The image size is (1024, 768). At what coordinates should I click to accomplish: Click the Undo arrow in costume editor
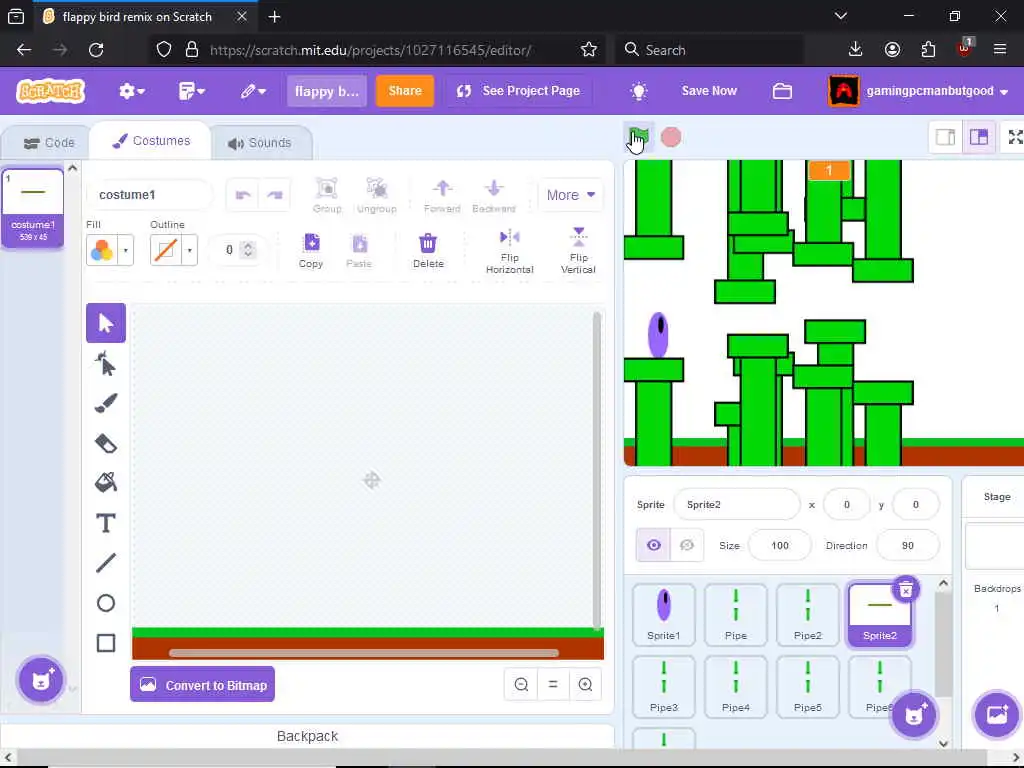243,195
